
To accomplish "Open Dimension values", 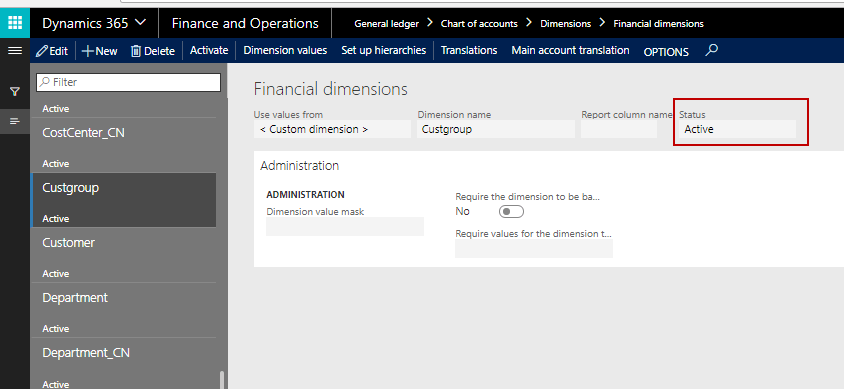I will (285, 51).
